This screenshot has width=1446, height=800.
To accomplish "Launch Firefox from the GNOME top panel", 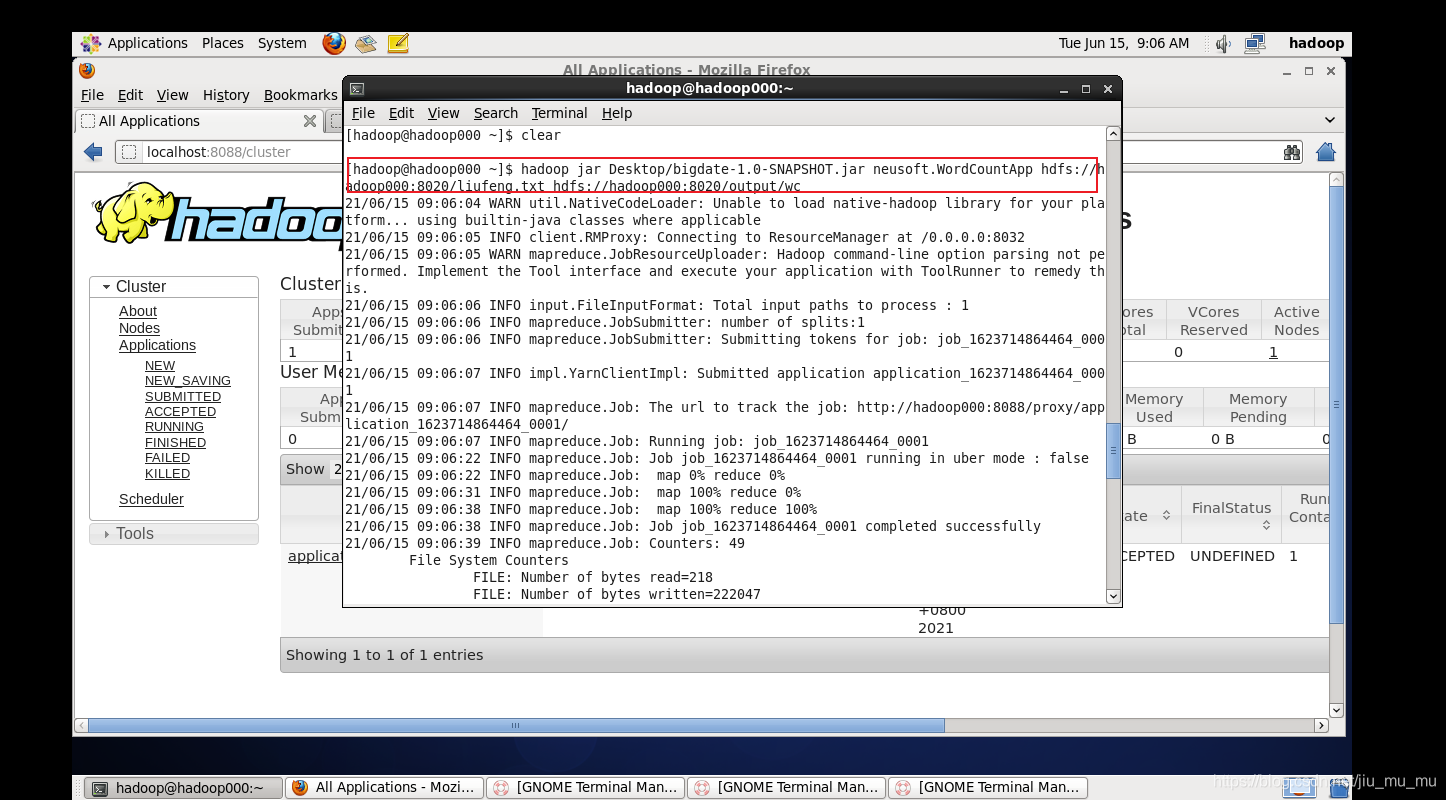I will pos(334,43).
